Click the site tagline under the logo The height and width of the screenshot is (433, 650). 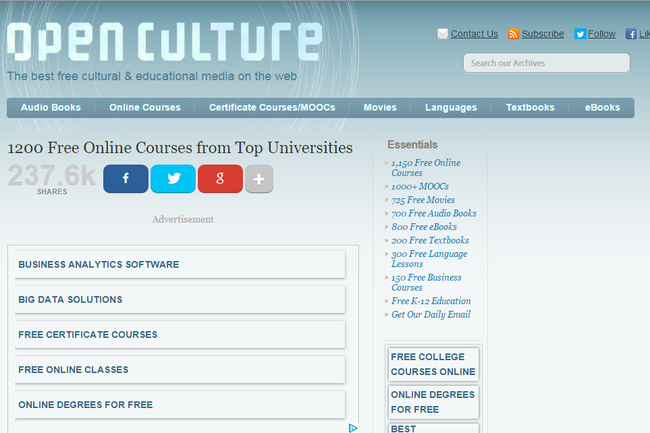click(152, 76)
